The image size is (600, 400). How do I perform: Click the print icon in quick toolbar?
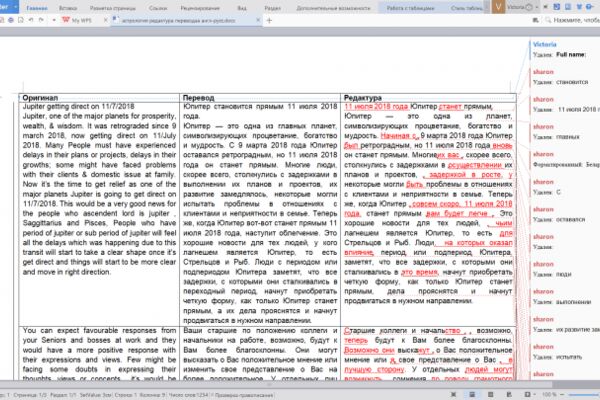(11, 20)
